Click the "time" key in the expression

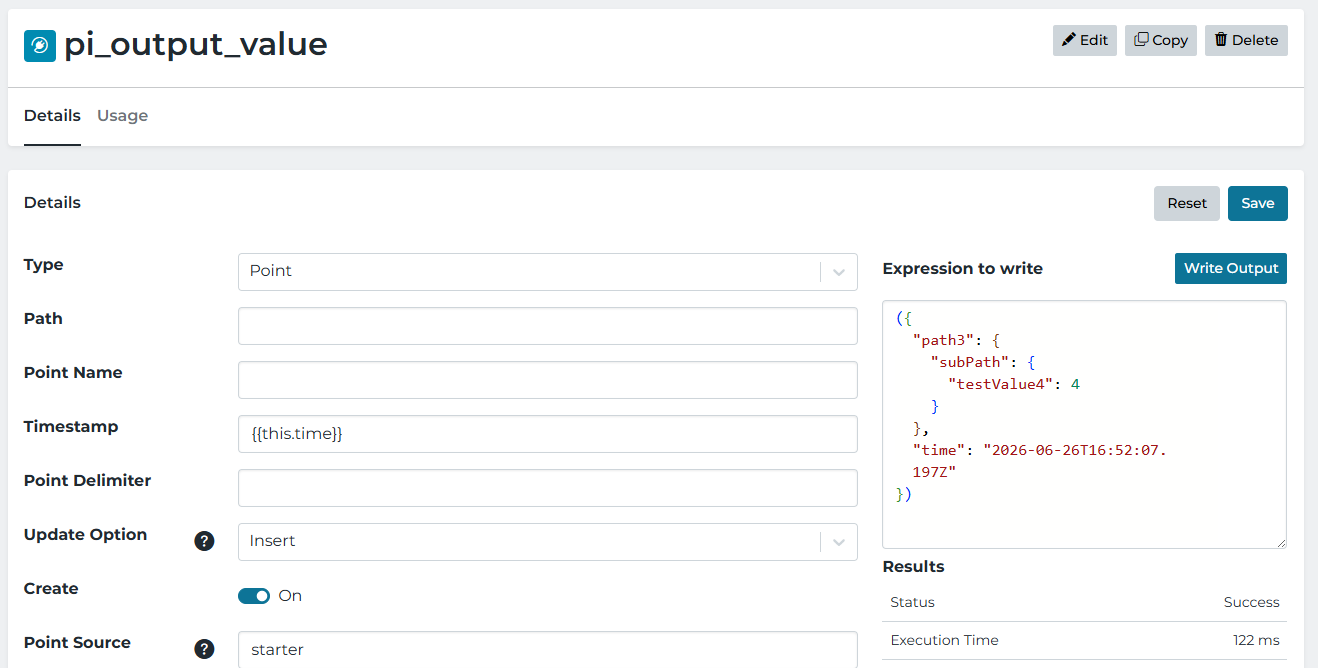point(937,450)
